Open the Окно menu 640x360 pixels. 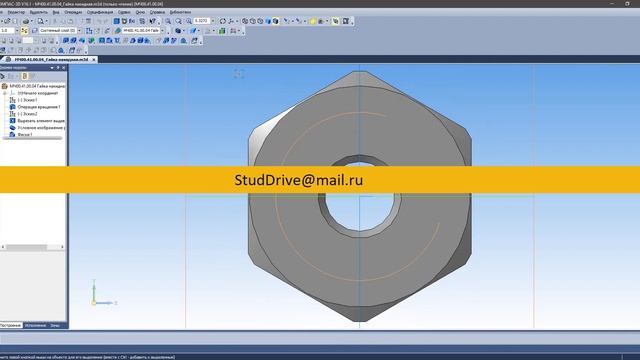(140, 12)
